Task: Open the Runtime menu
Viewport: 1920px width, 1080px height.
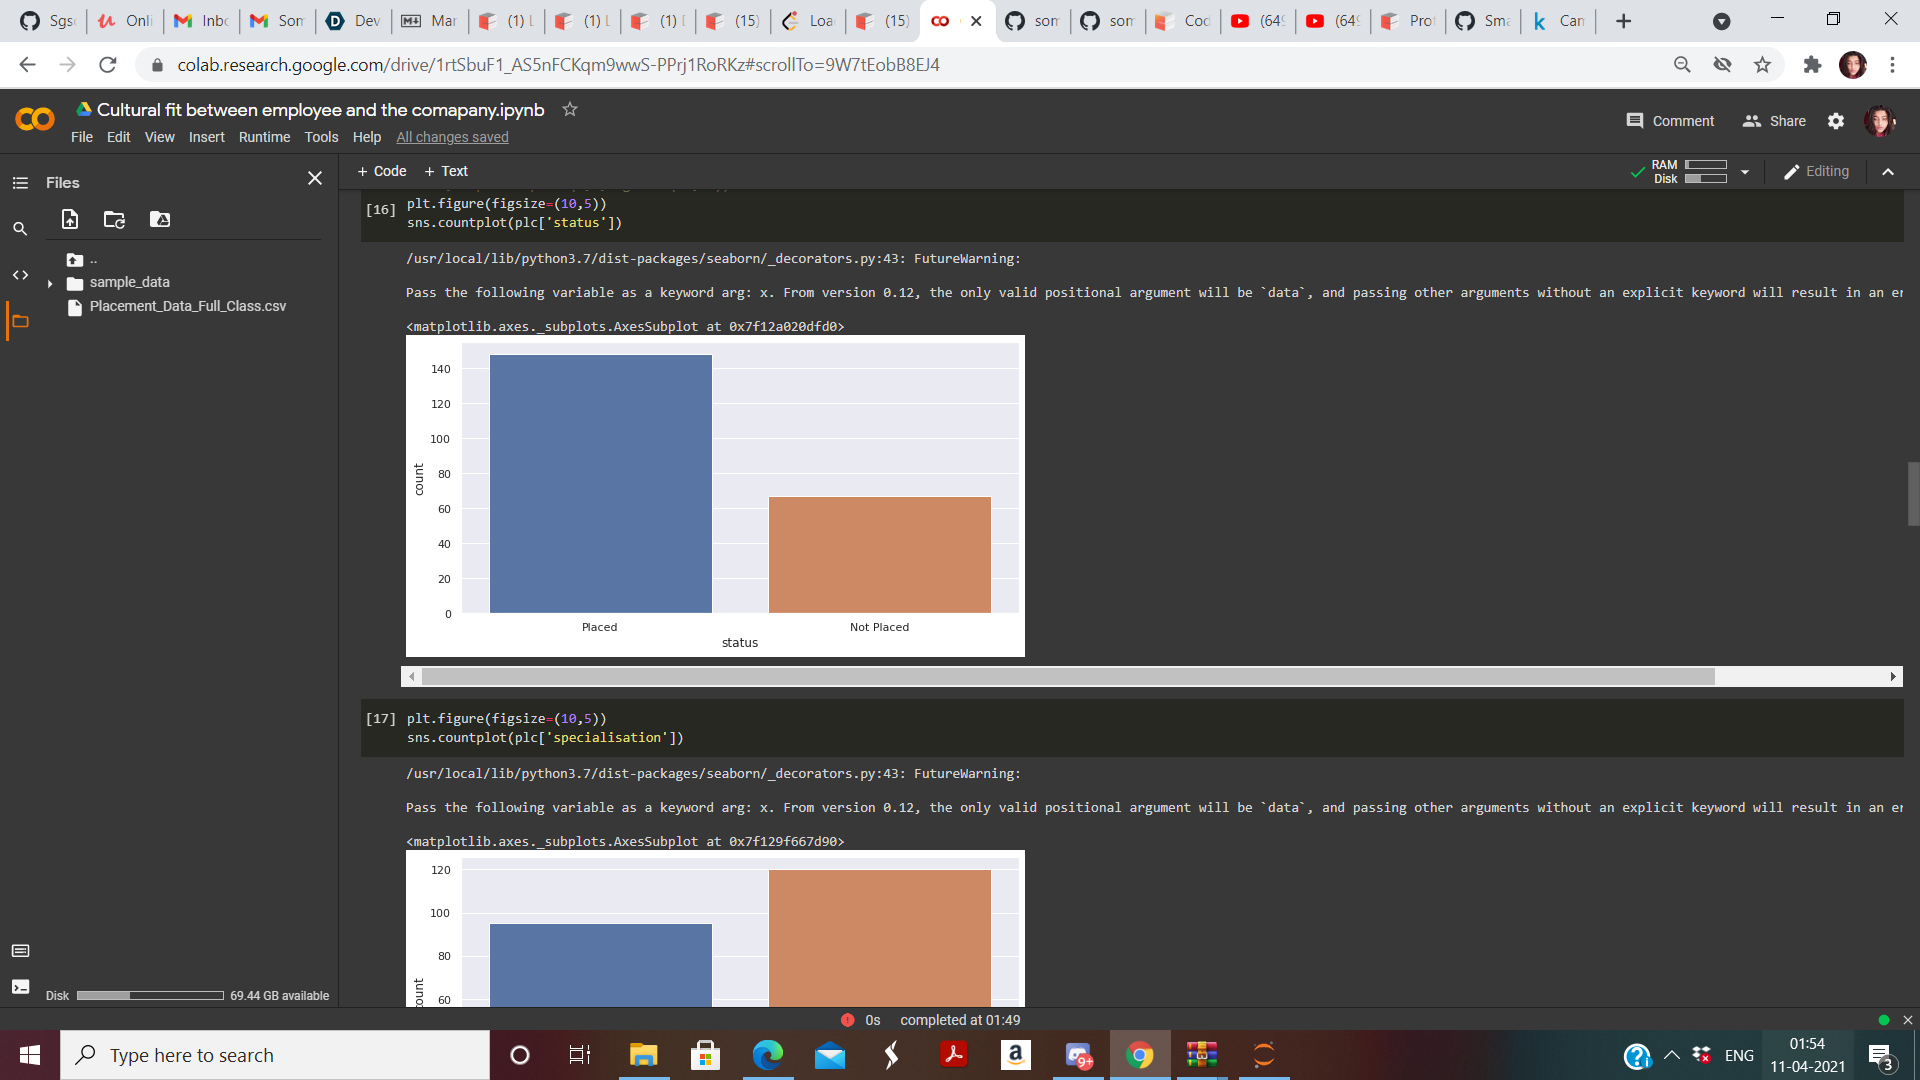Action: point(264,137)
